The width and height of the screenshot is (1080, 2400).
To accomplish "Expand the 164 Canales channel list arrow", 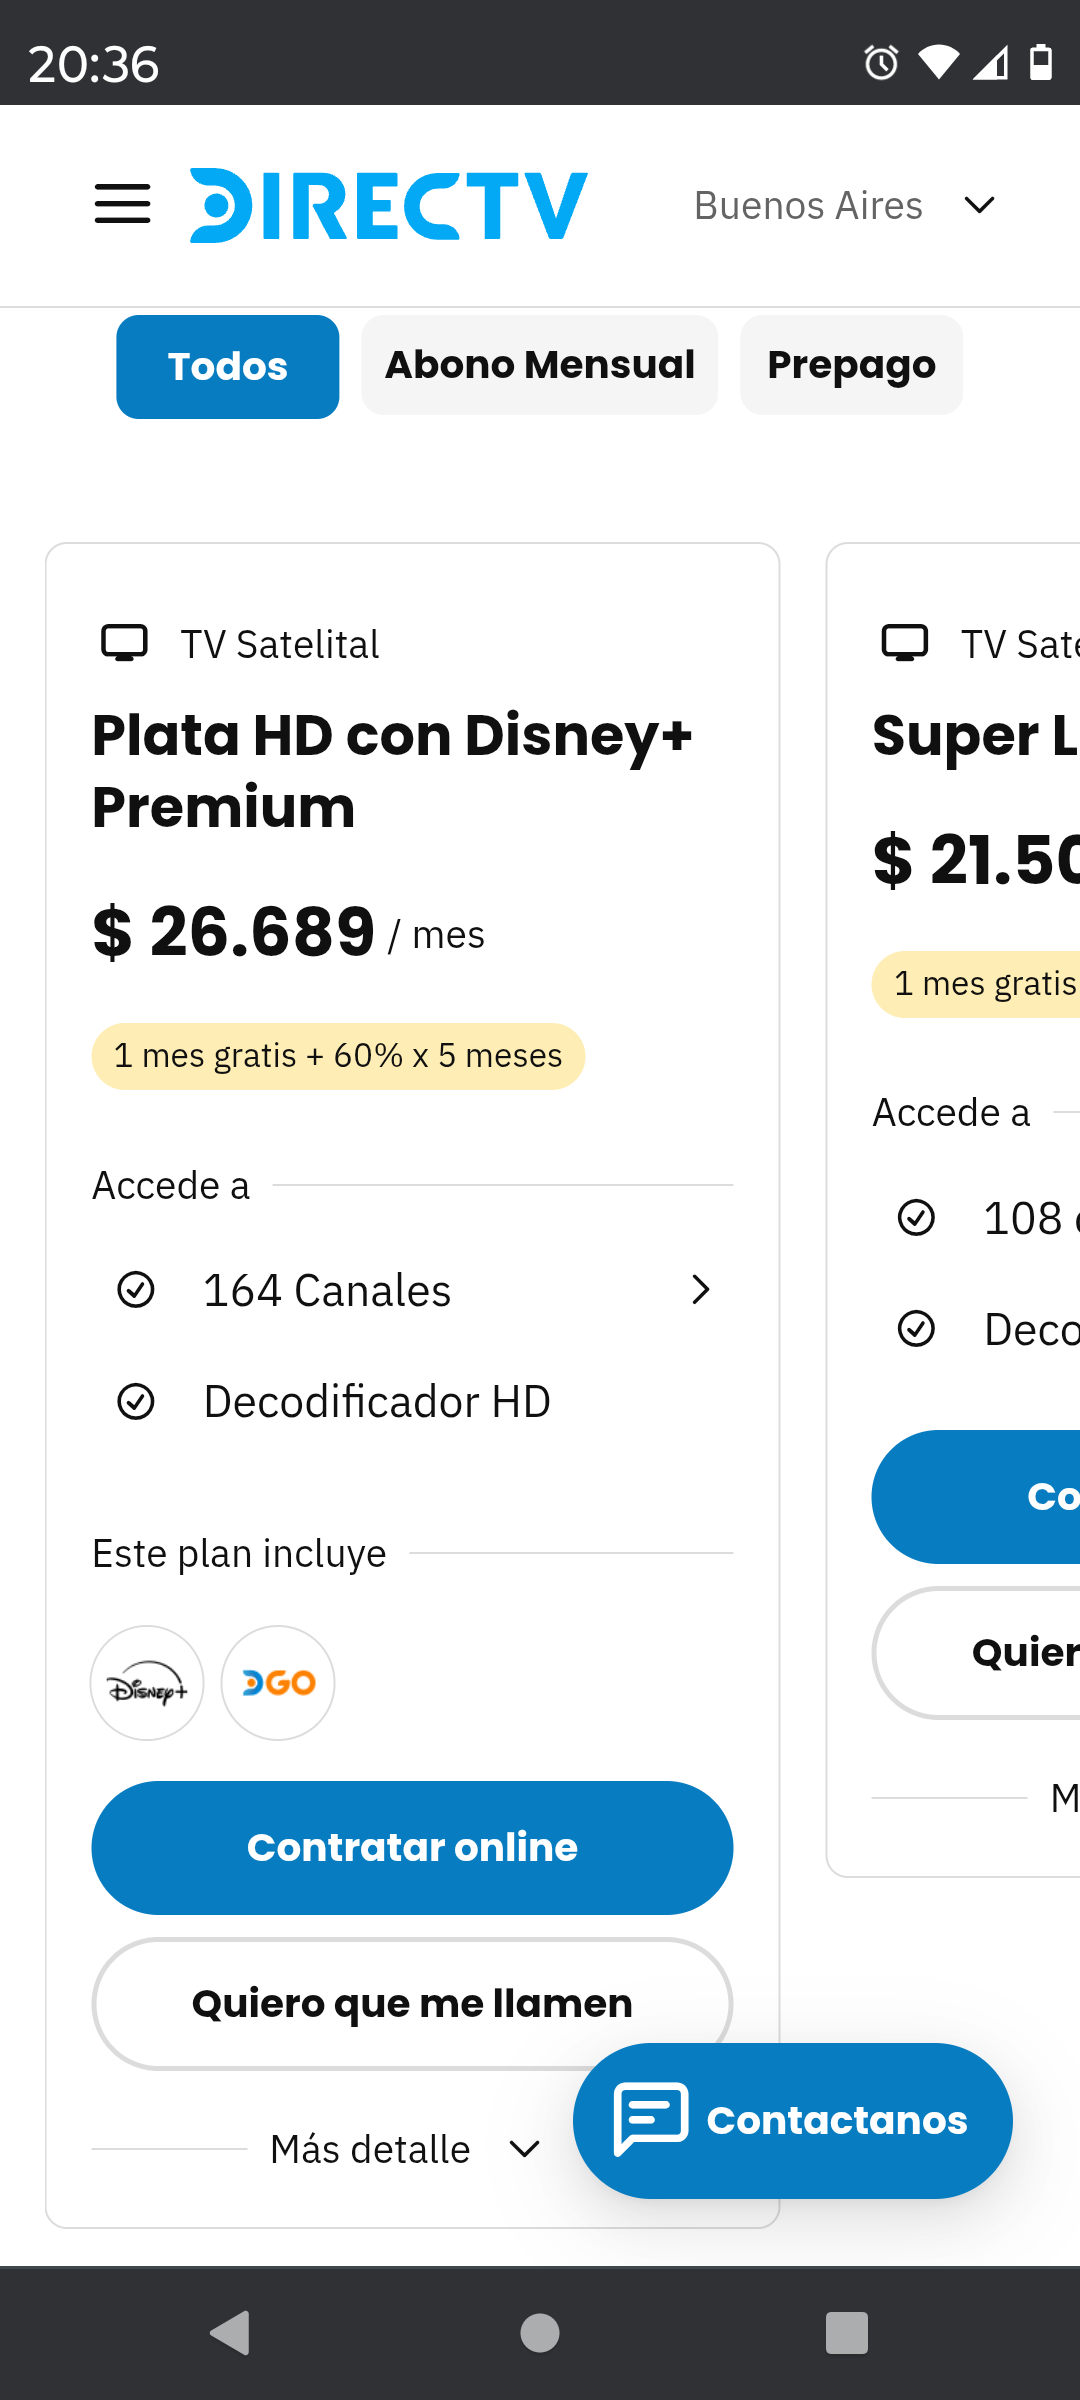I will (701, 1290).
